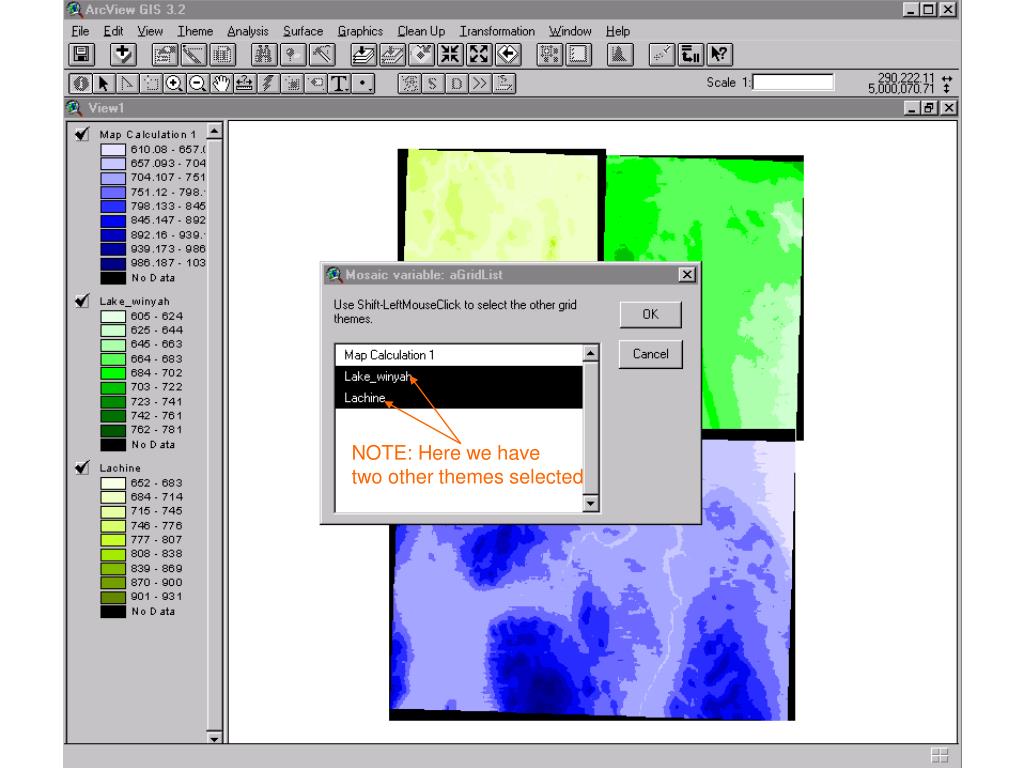Click the 762 - 781 legend label
Image resolution: width=1024 pixels, height=768 pixels.
click(156, 430)
